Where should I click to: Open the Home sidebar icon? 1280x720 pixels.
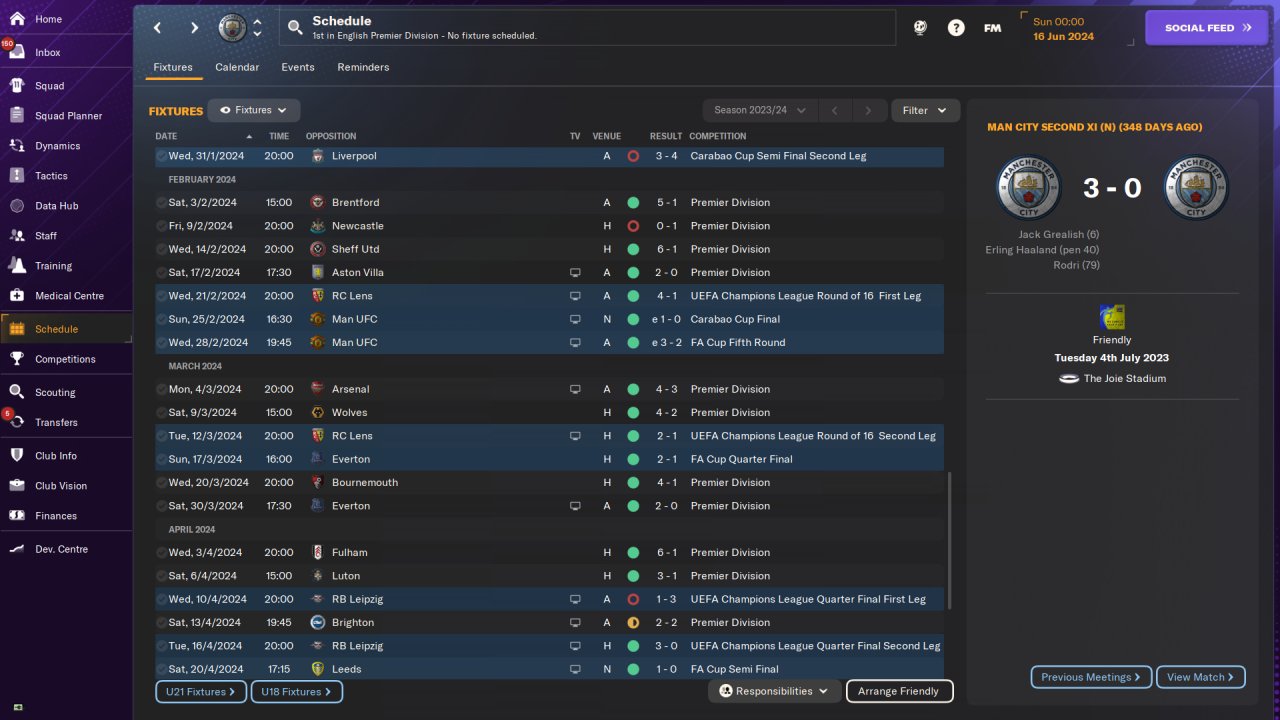17,19
